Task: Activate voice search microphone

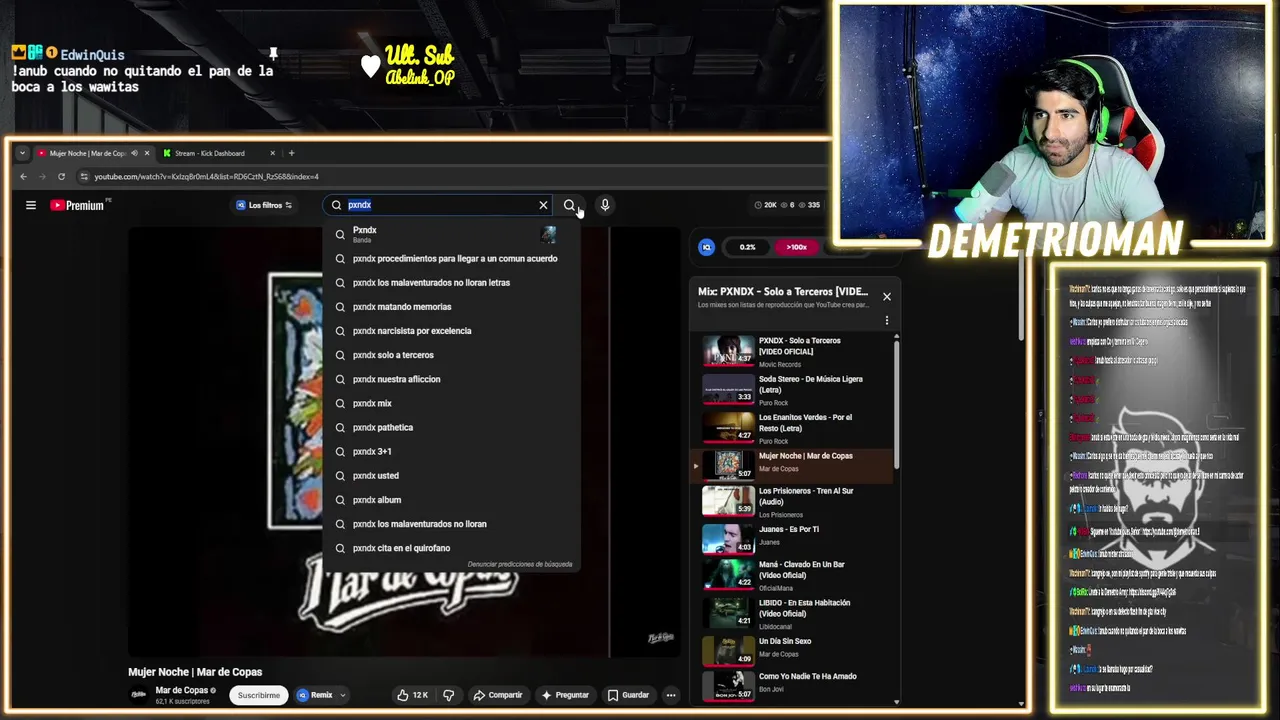Action: click(605, 205)
